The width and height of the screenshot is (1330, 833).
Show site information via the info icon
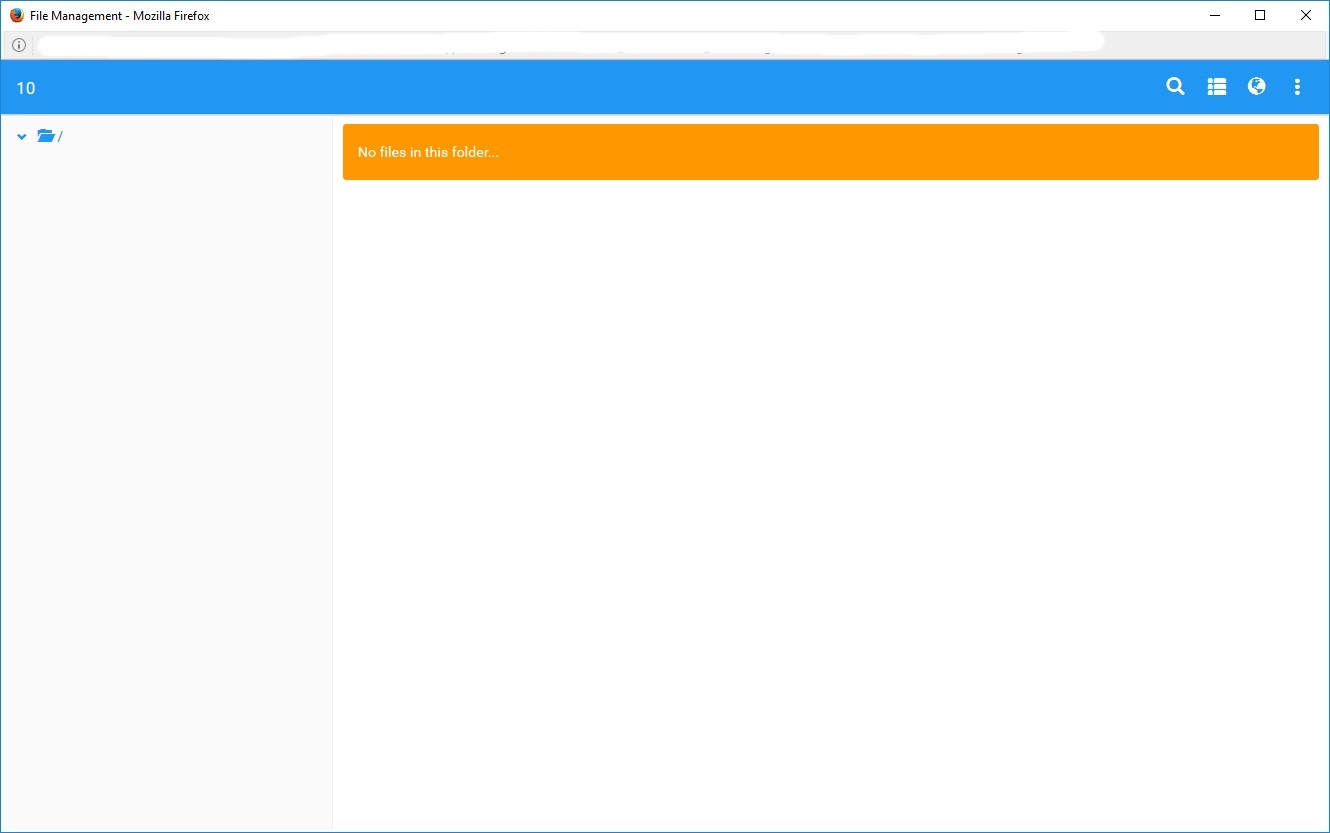18,45
